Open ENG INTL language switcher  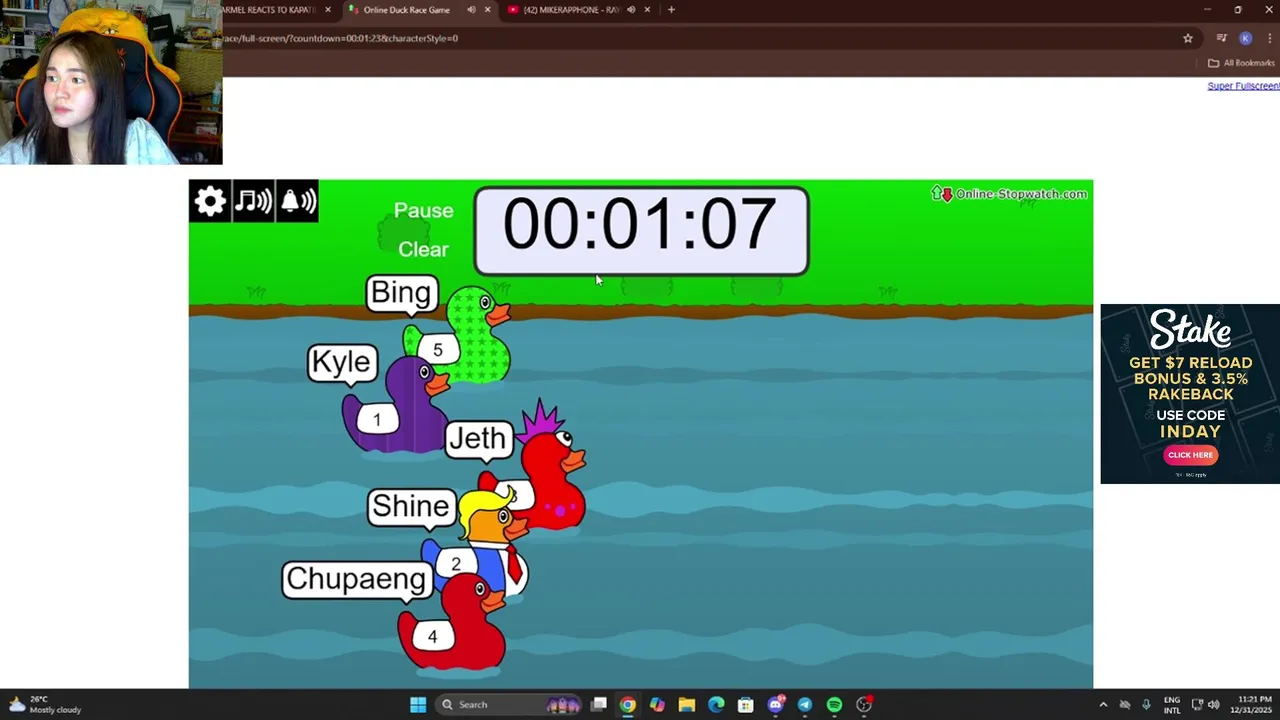click(1172, 705)
